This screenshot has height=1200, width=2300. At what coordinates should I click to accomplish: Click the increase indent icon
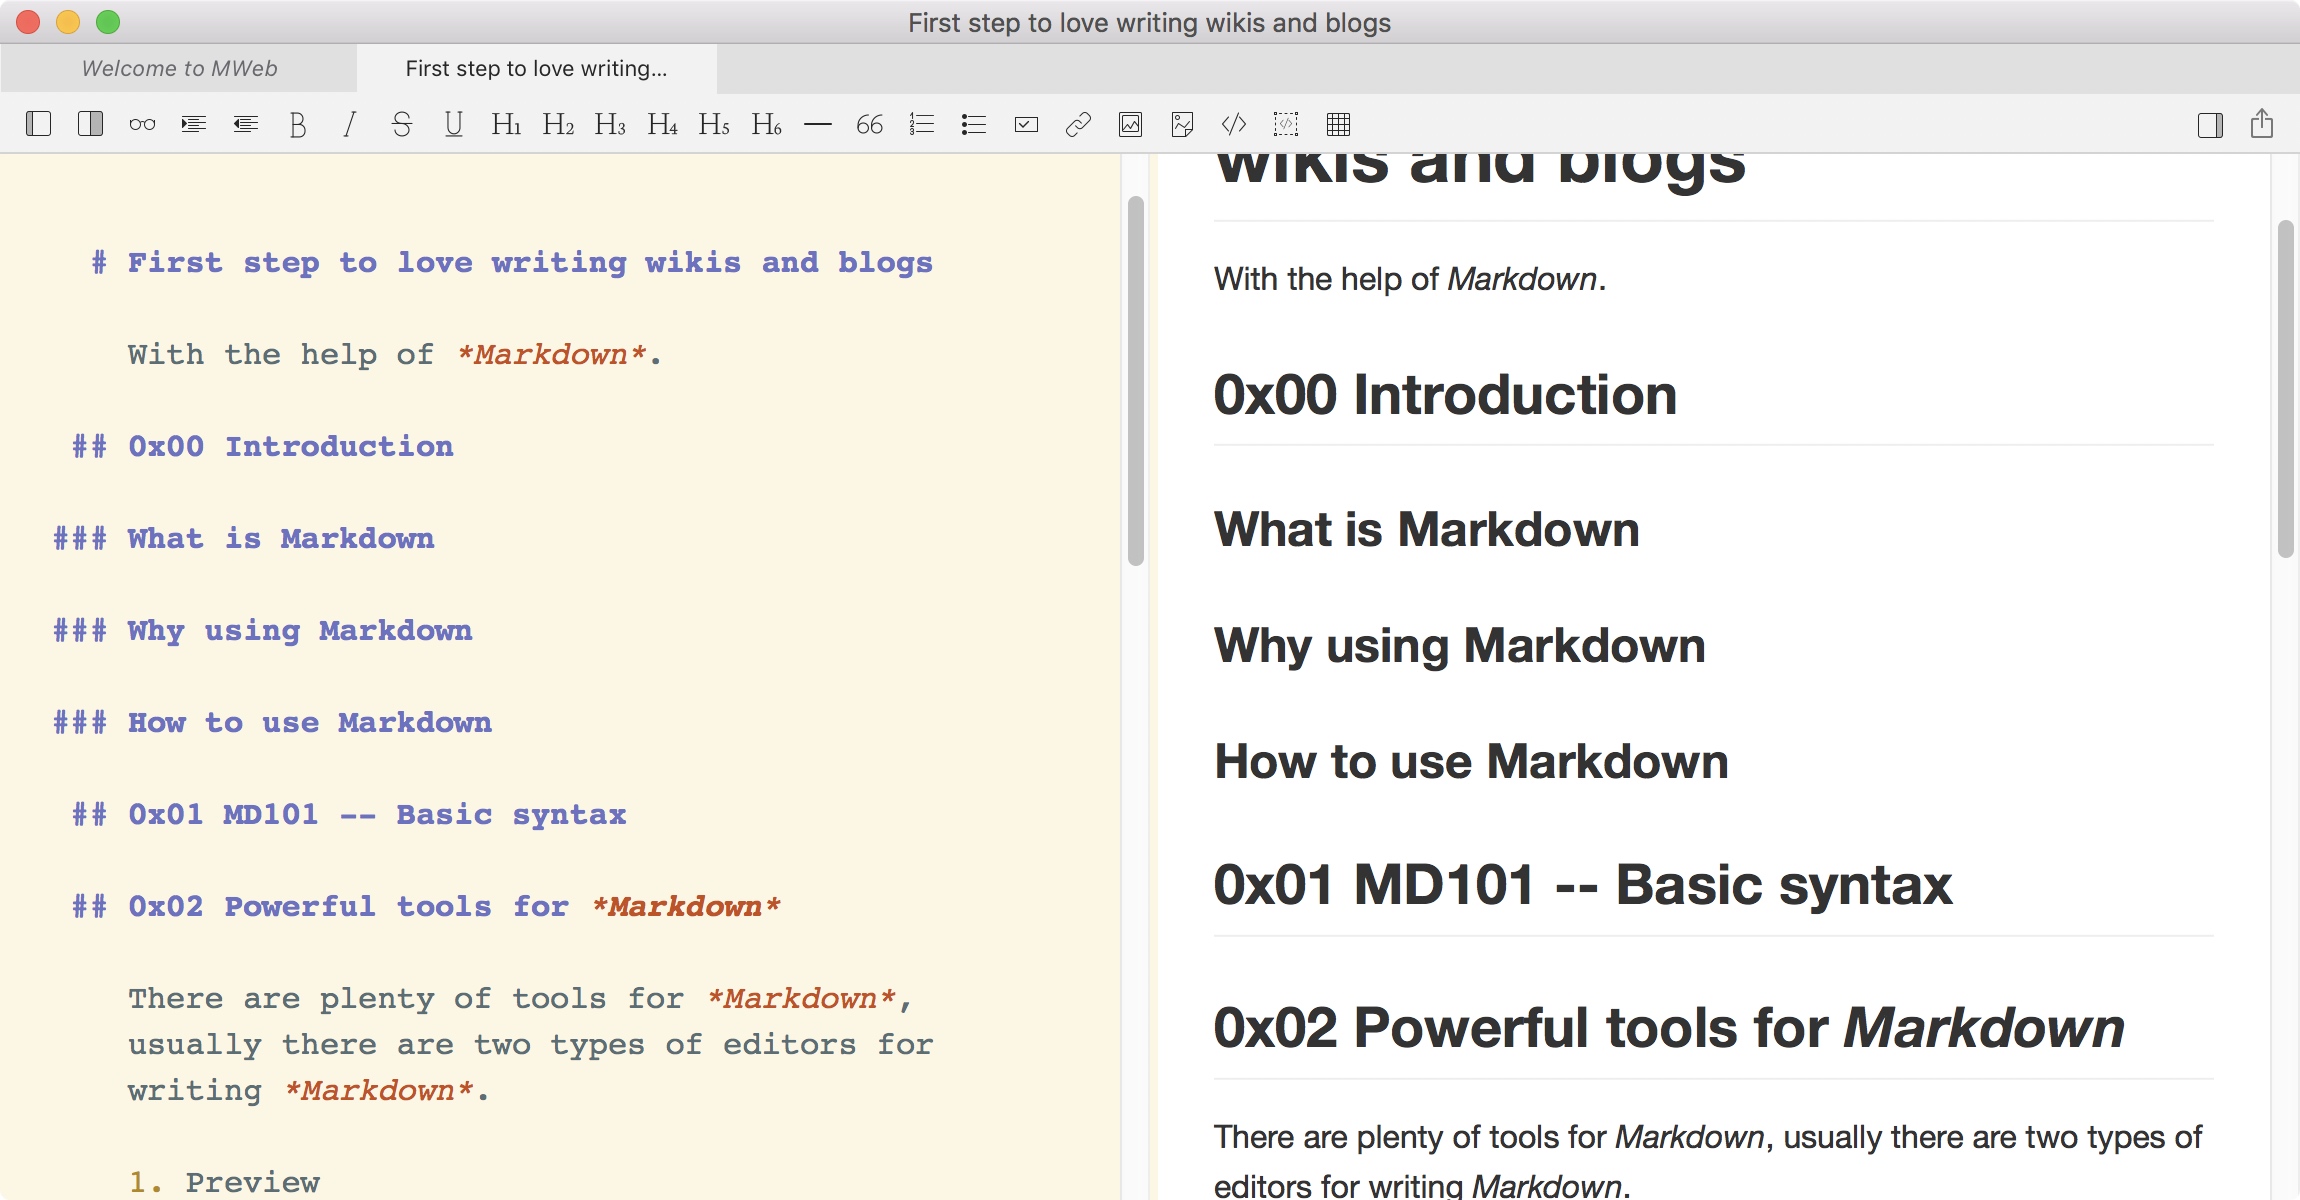(x=194, y=124)
